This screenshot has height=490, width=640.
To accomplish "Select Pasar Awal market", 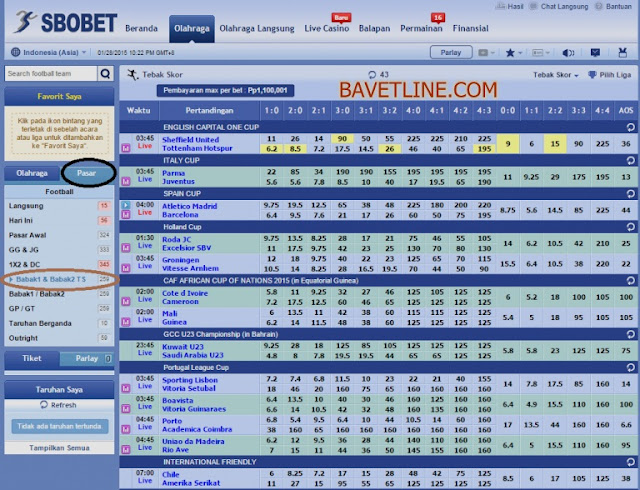I will tap(59, 235).
